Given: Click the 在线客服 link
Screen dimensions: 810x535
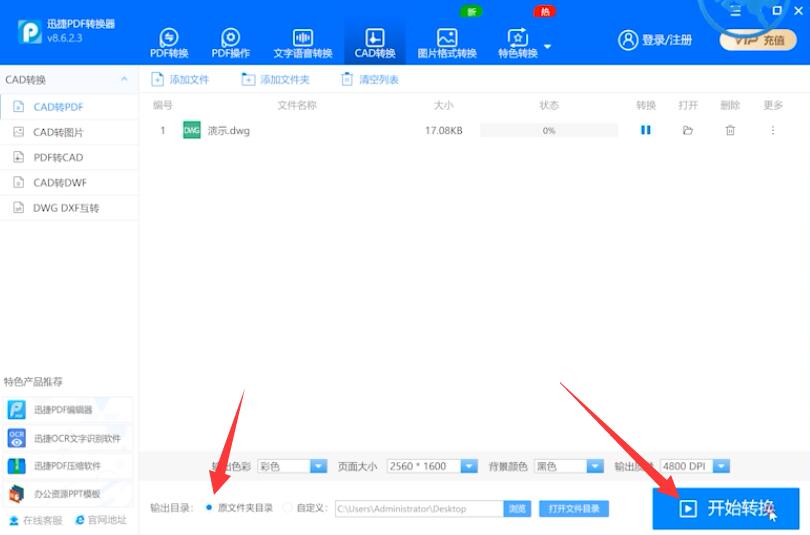Looking at the screenshot, I should (x=36, y=520).
